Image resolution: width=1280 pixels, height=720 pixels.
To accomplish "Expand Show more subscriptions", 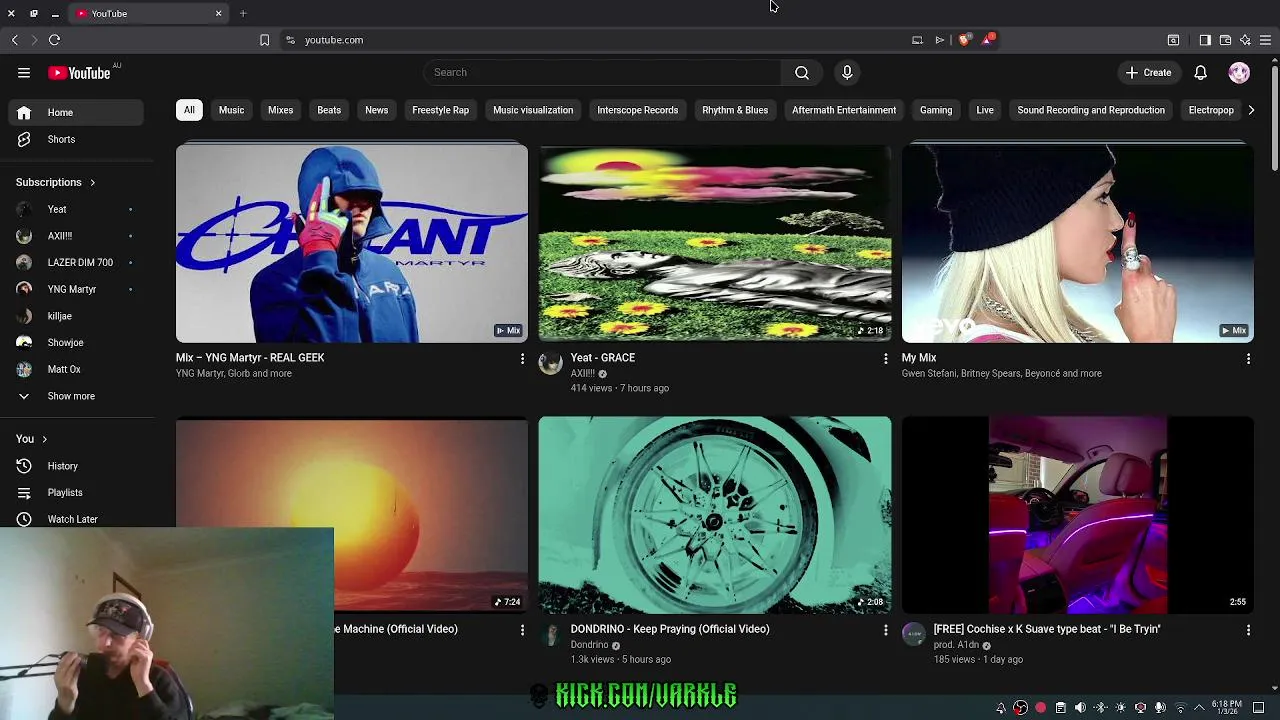I will (x=71, y=396).
